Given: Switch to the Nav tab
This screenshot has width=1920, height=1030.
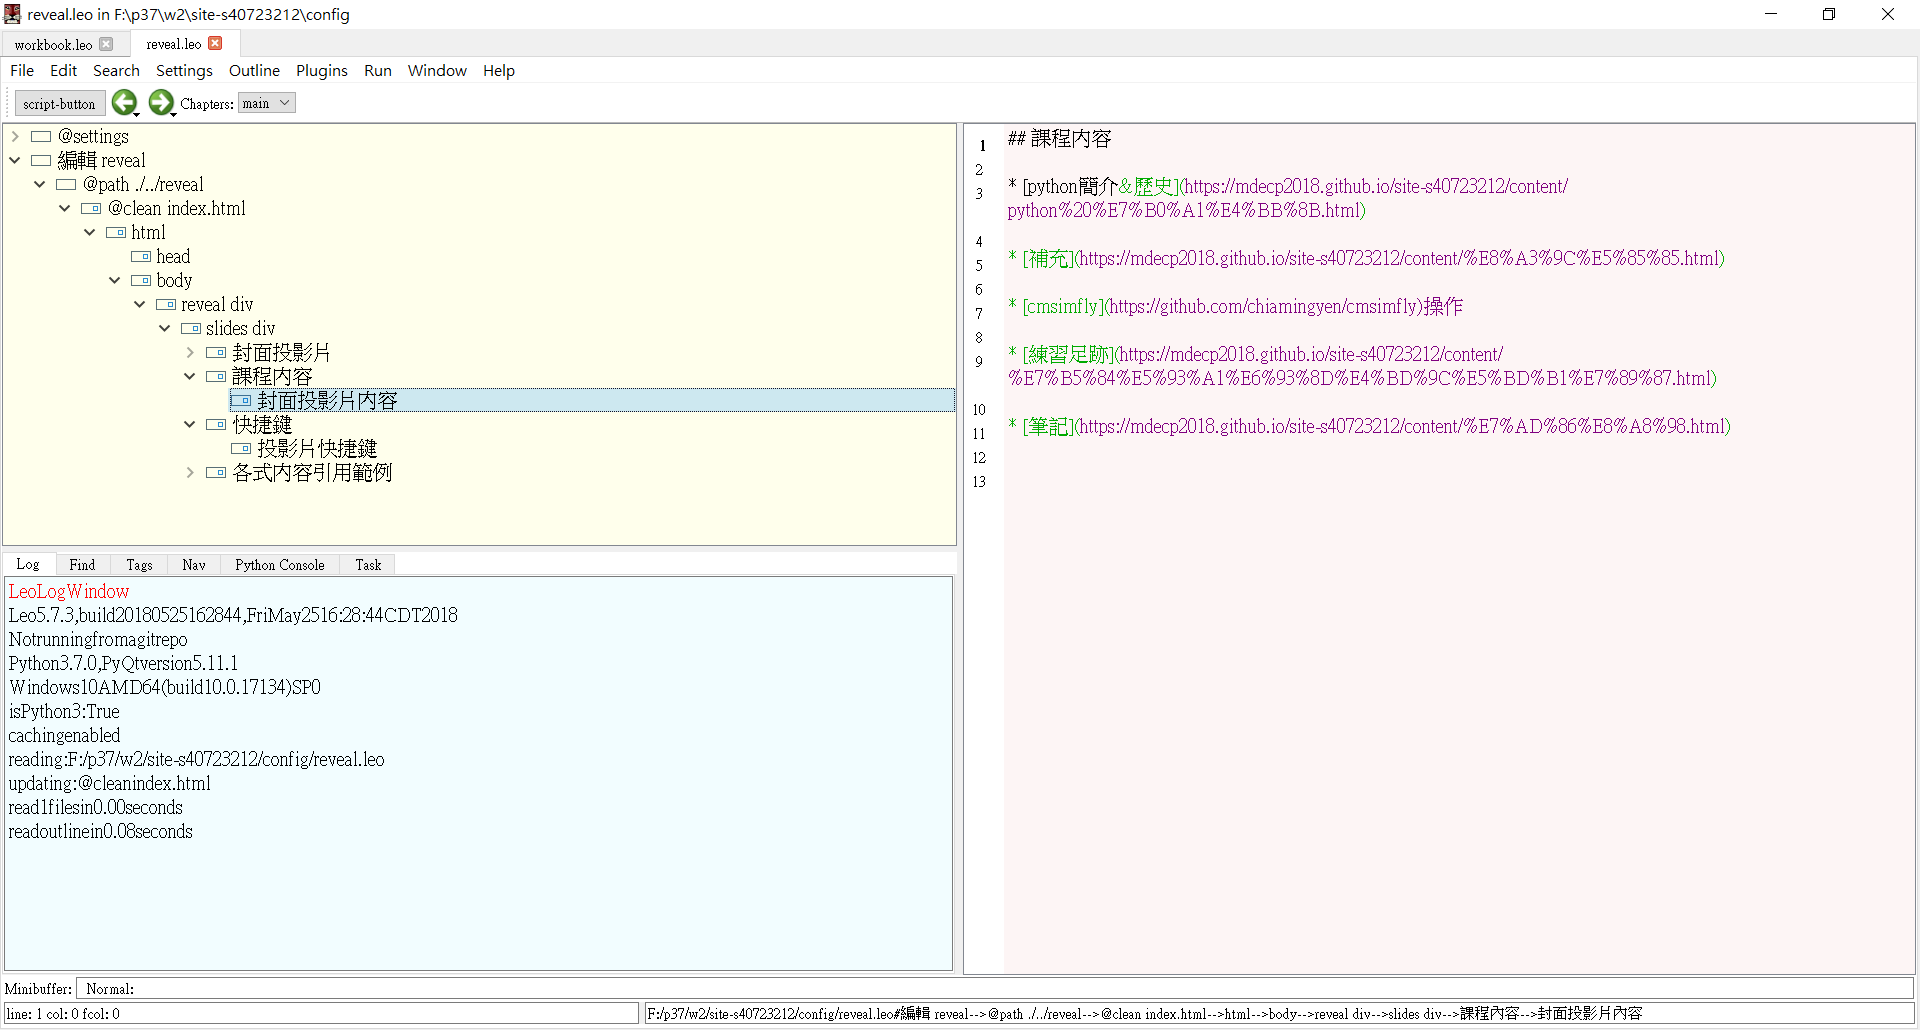Looking at the screenshot, I should 194,565.
